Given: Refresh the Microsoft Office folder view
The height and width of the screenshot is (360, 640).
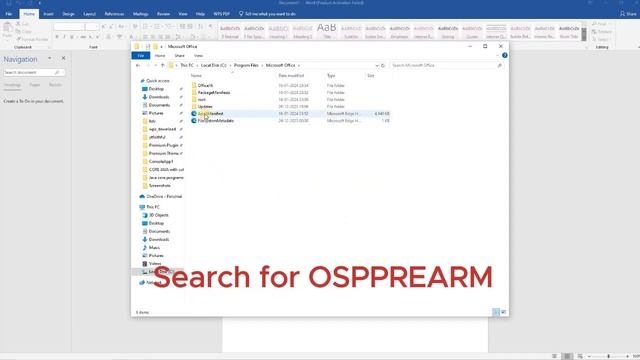Looking at the screenshot, I should 383,65.
